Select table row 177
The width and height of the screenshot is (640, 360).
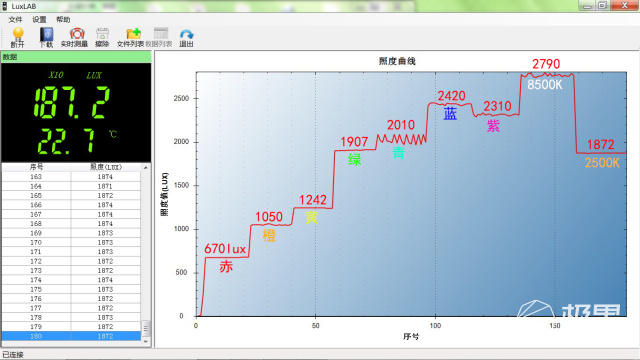[x=71, y=308]
